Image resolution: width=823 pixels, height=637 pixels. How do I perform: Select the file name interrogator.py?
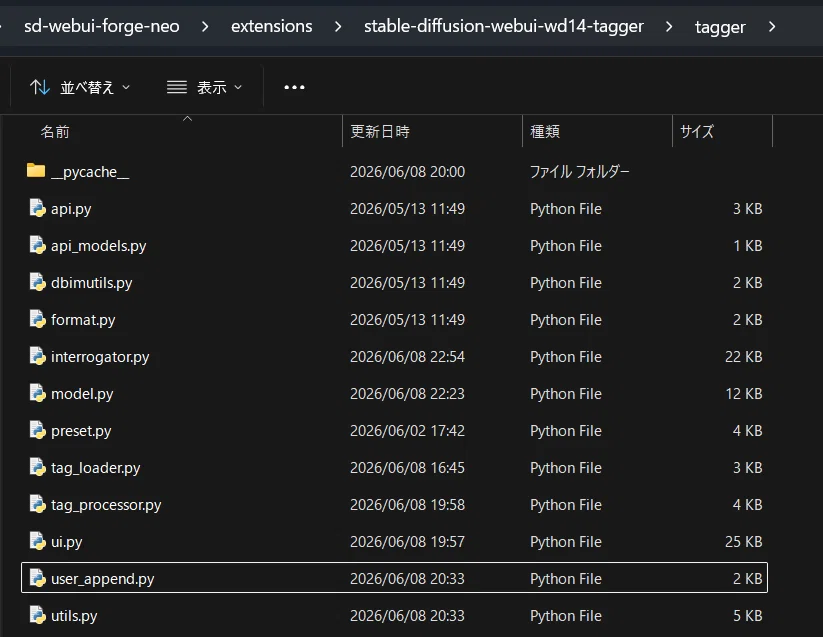coord(100,357)
